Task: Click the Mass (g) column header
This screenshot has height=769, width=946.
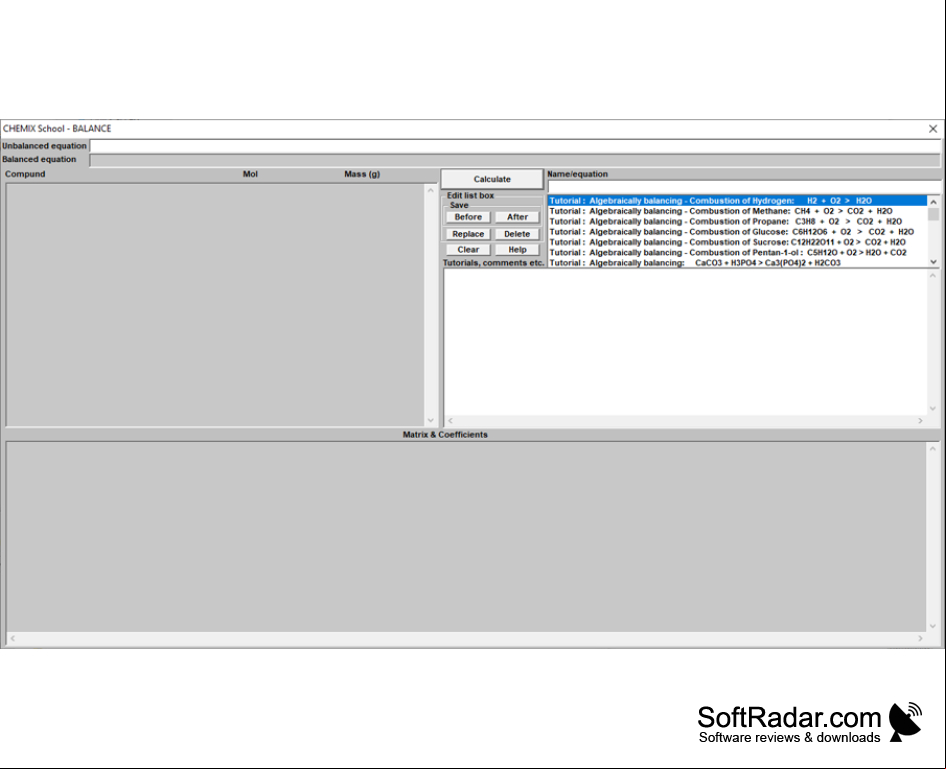Action: click(x=362, y=174)
